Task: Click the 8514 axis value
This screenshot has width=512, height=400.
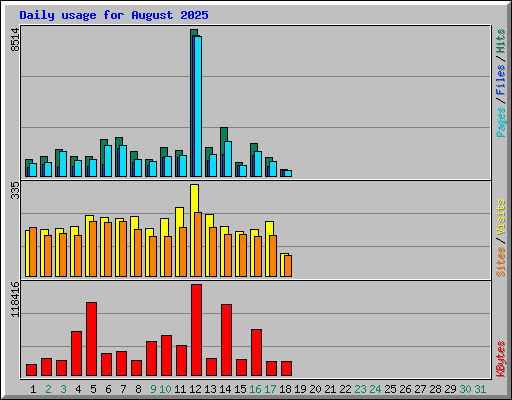Action: tap(15, 40)
